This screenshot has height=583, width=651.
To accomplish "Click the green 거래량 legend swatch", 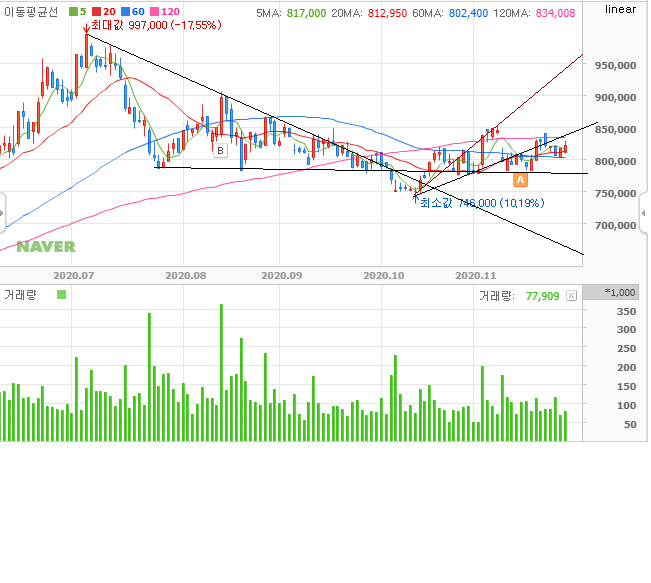I will point(61,295).
